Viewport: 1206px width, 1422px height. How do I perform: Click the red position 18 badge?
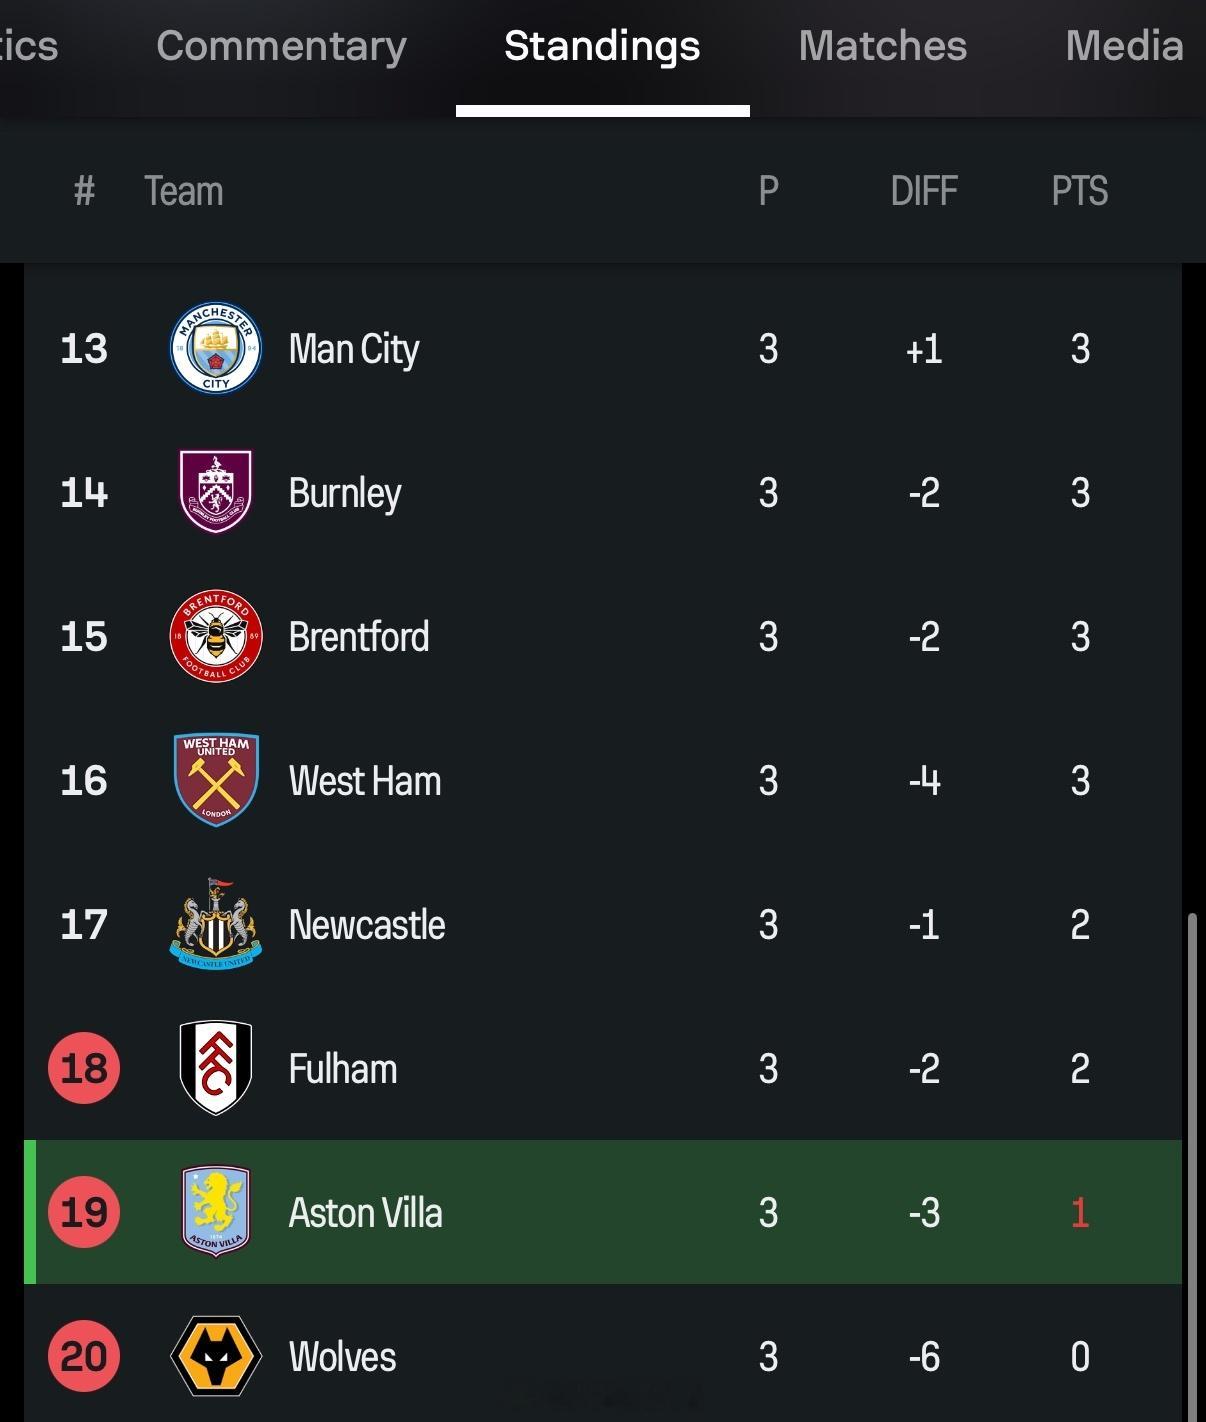(84, 1068)
